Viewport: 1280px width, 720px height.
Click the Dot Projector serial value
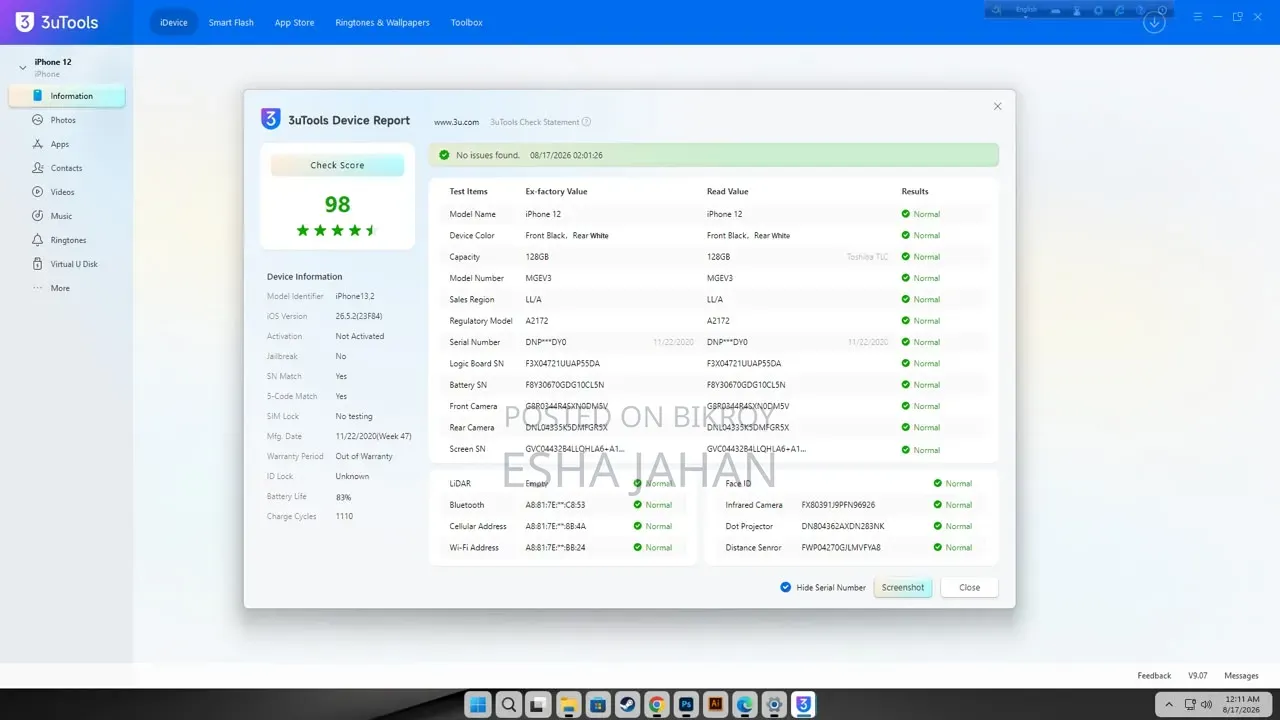[843, 526]
